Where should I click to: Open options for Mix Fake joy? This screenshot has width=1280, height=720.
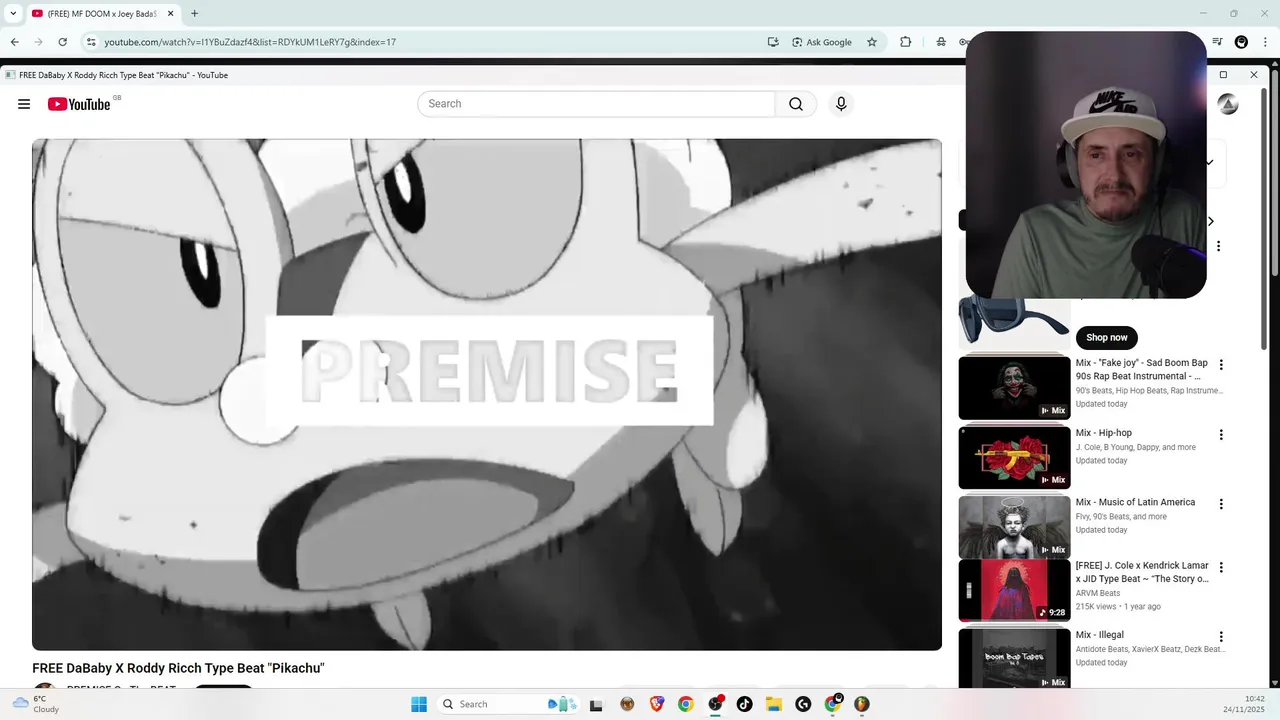click(x=1220, y=365)
